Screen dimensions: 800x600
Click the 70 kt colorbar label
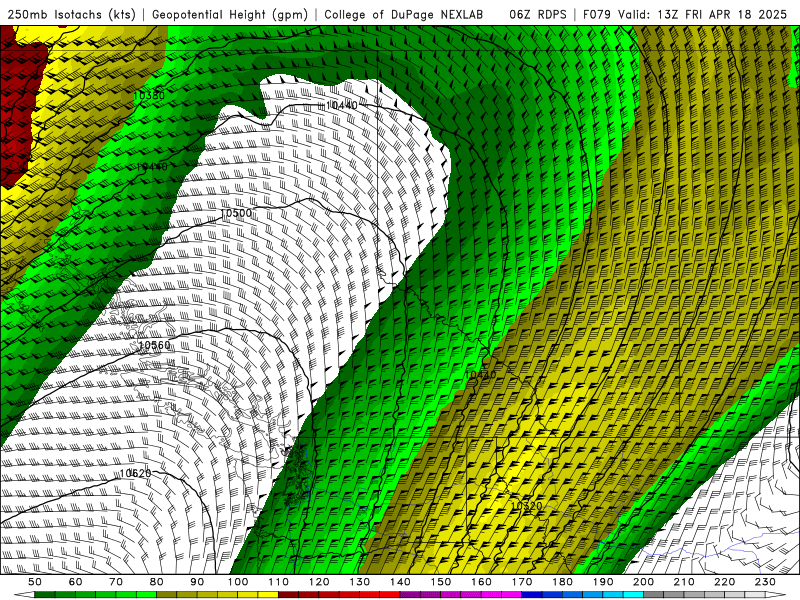(x=116, y=582)
